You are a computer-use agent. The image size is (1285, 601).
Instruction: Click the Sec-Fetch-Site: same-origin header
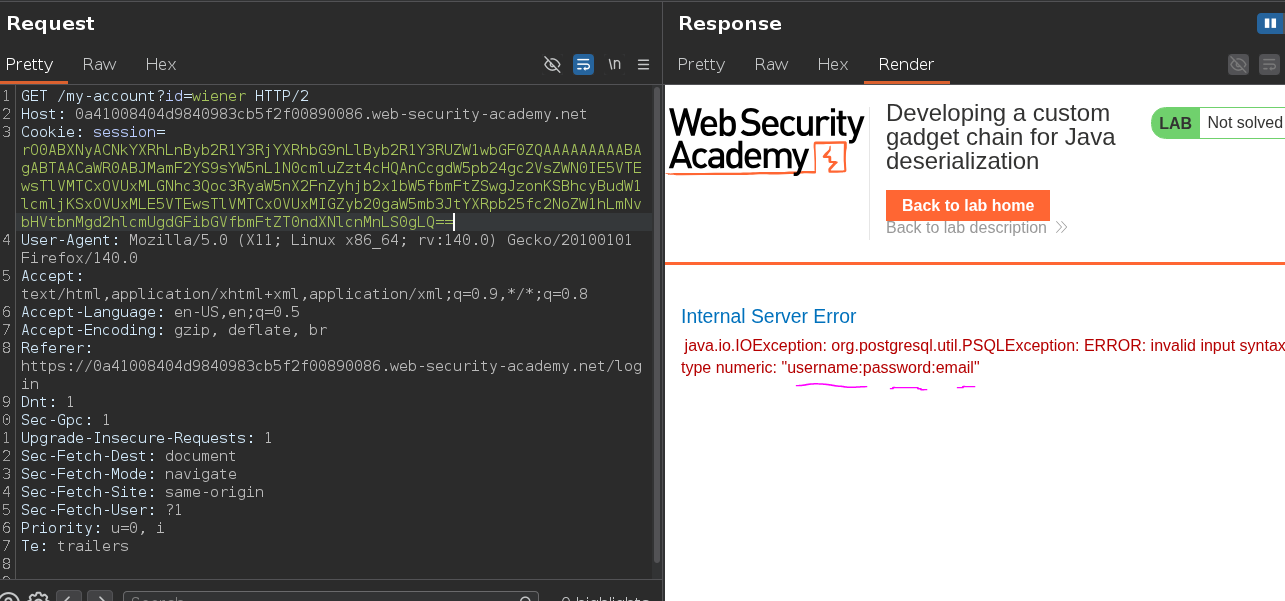click(142, 492)
